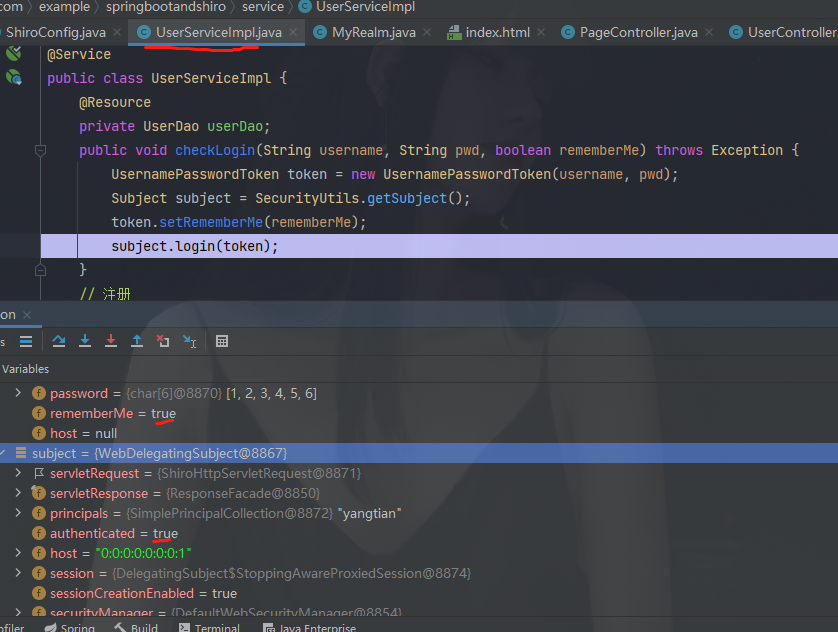Expand the servletRequest variable node
Viewport: 838px width, 632px height.
tap(18, 473)
